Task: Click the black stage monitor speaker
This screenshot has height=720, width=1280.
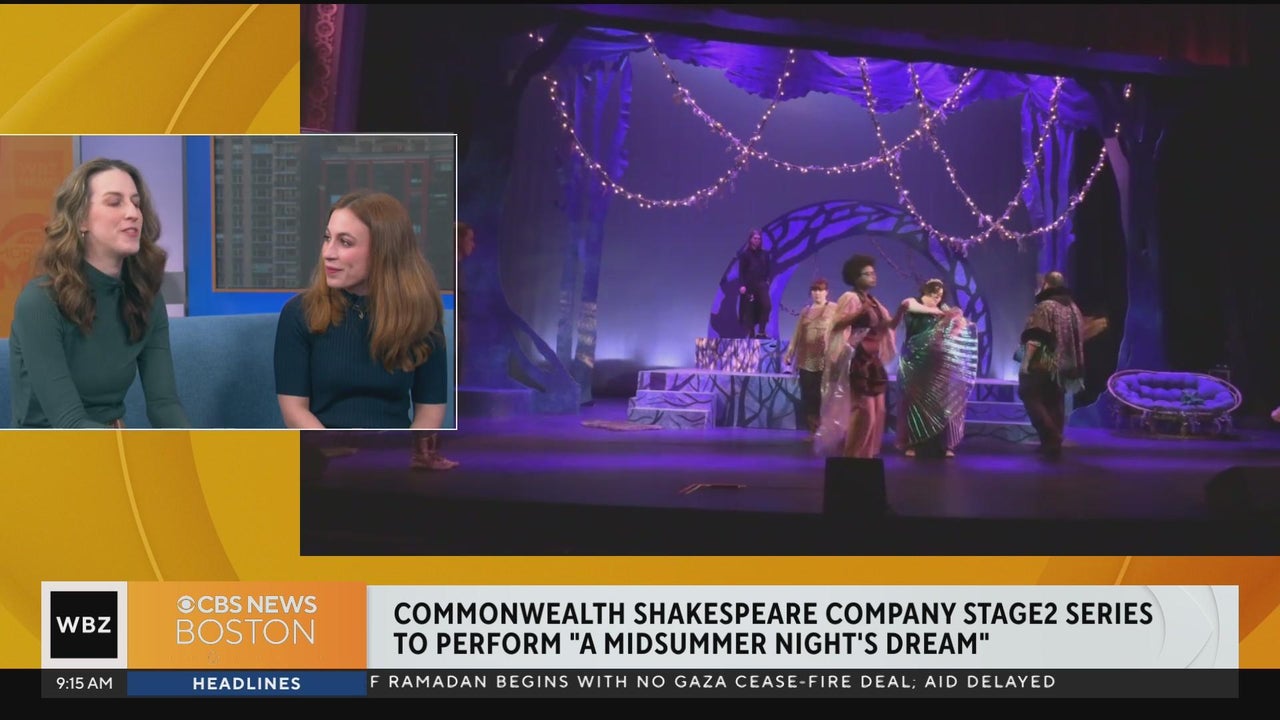Action: coord(854,486)
